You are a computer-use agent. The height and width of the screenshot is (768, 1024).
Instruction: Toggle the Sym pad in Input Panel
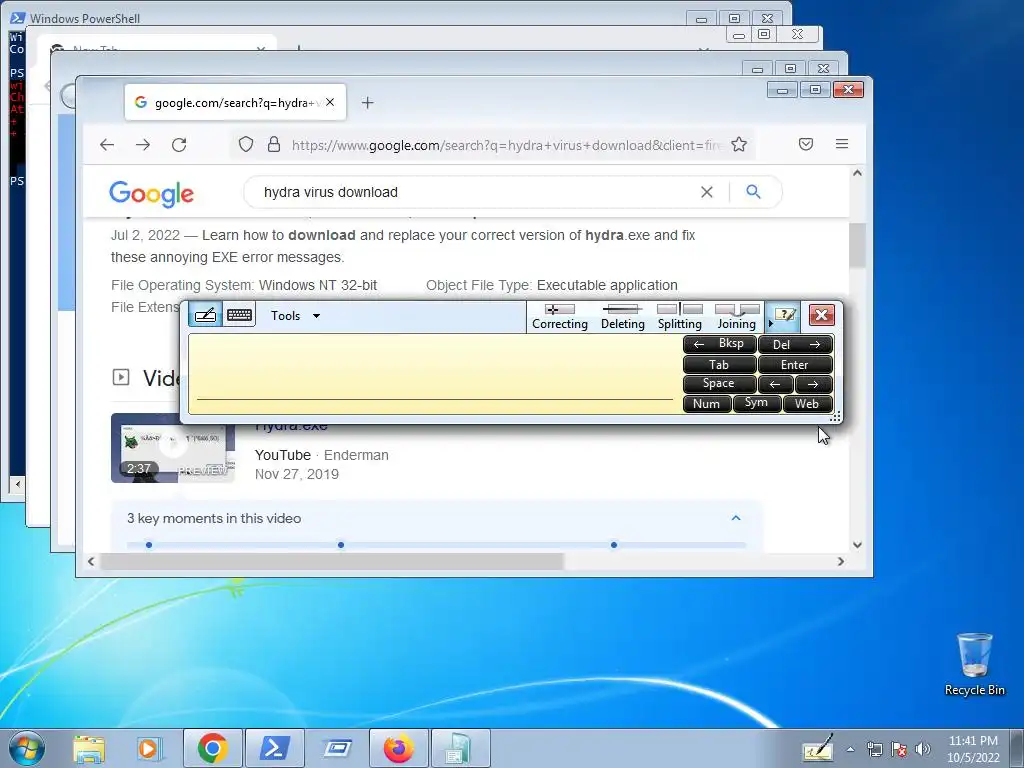[756, 404]
